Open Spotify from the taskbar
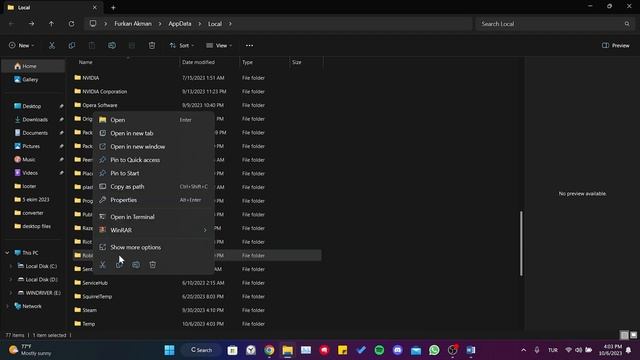640x360 pixels. click(379, 350)
